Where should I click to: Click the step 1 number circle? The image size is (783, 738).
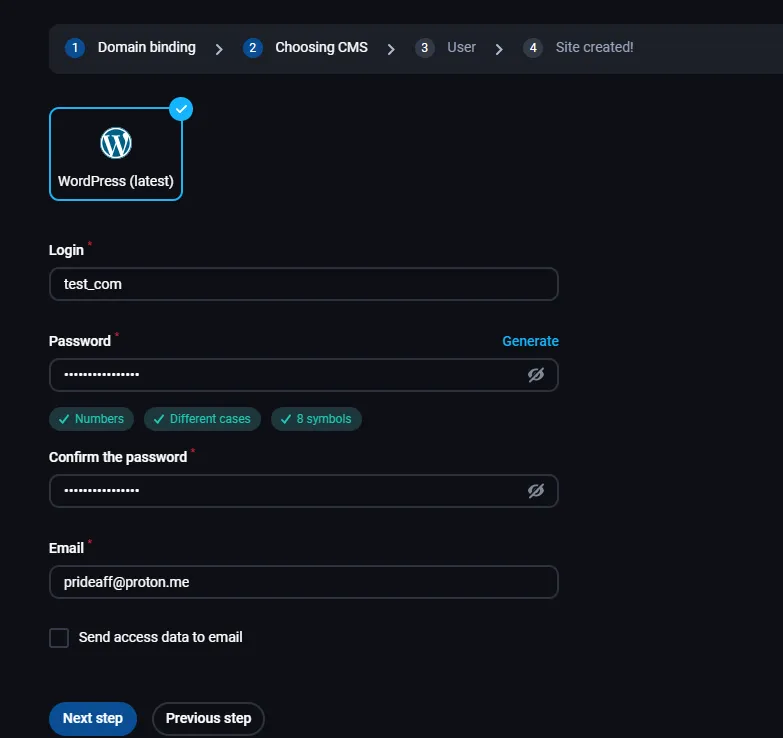[75, 48]
